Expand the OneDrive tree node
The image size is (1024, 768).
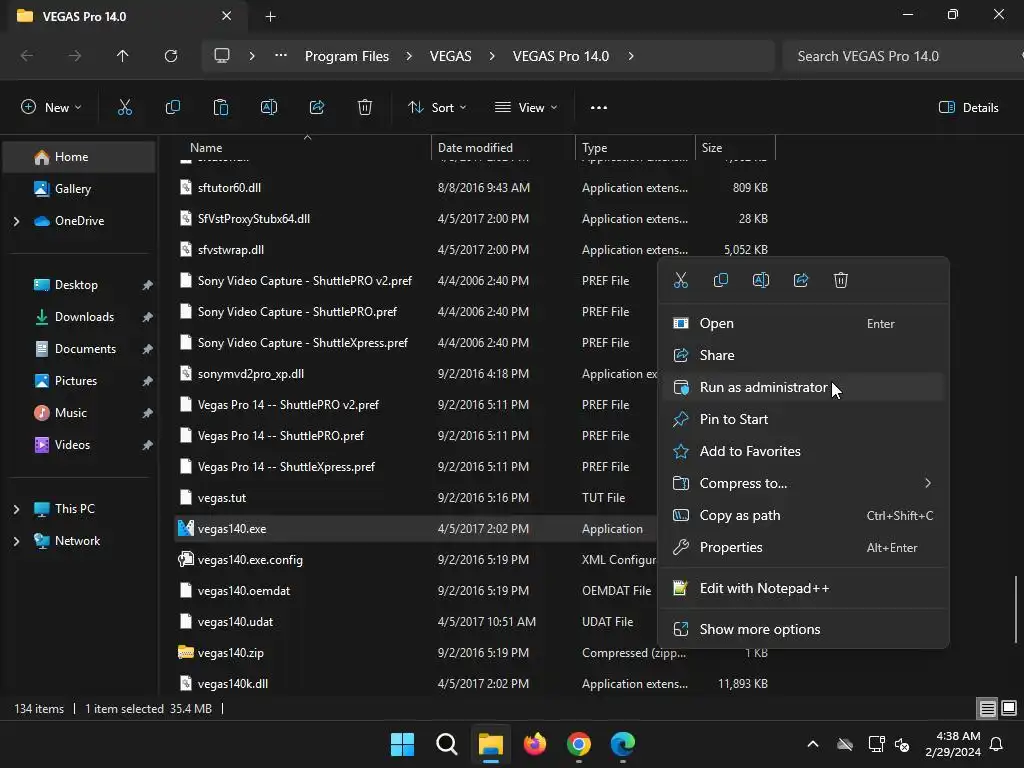16,221
